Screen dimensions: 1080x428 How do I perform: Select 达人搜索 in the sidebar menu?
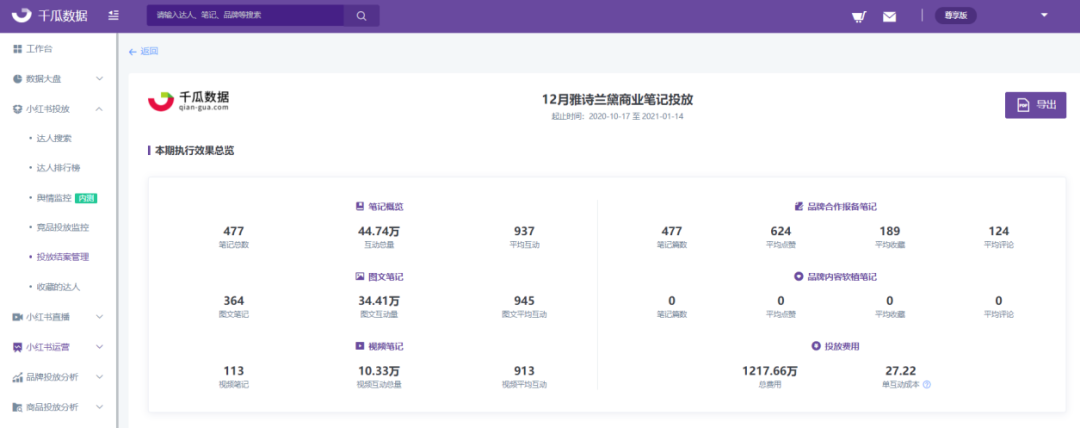(x=54, y=139)
